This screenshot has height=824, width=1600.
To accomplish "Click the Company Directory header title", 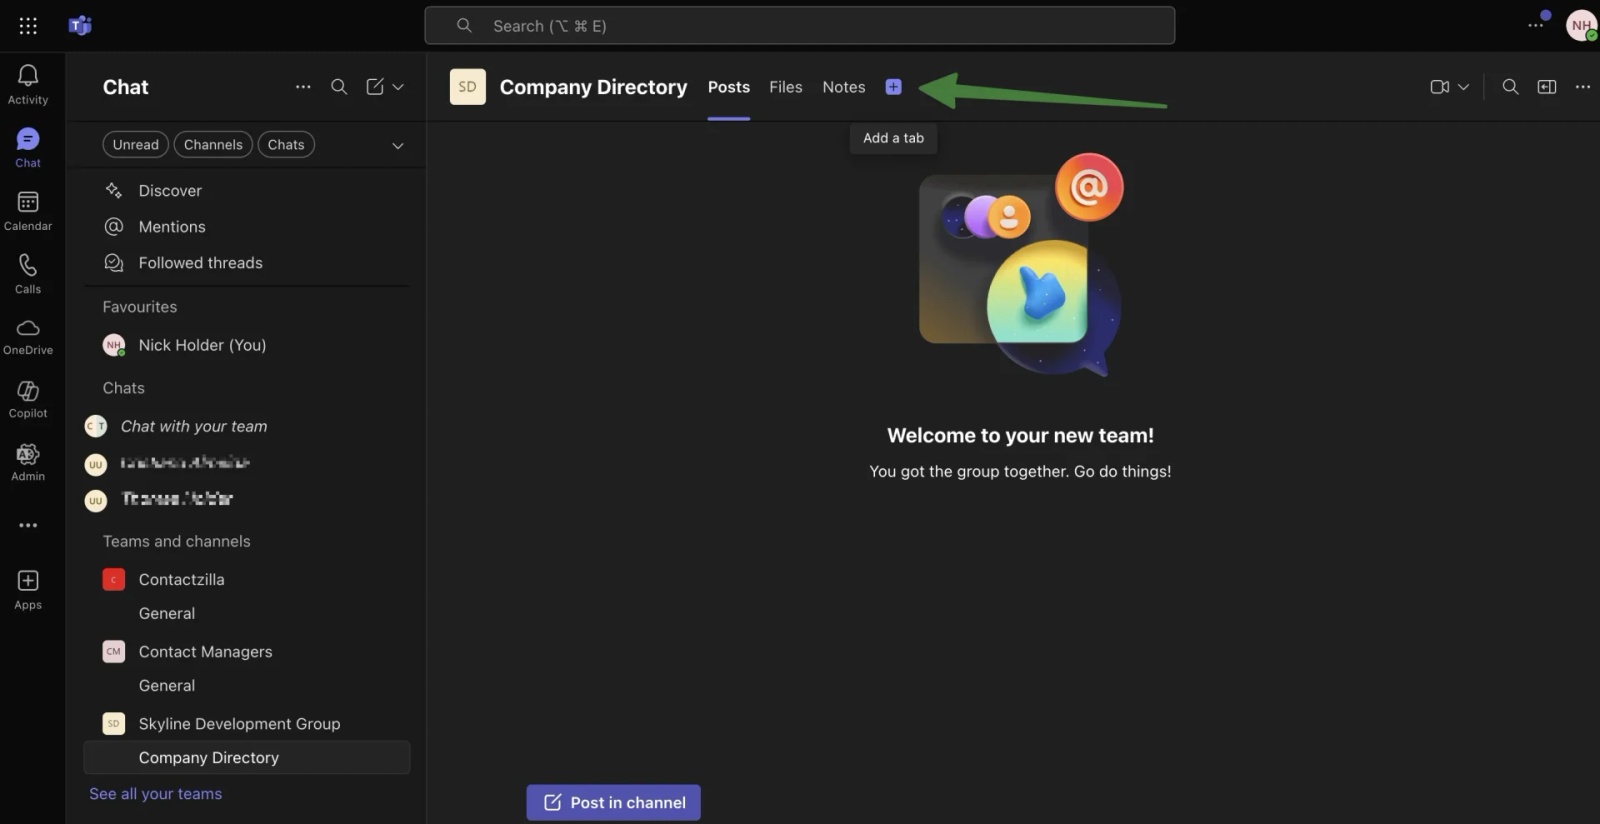I will tap(594, 87).
